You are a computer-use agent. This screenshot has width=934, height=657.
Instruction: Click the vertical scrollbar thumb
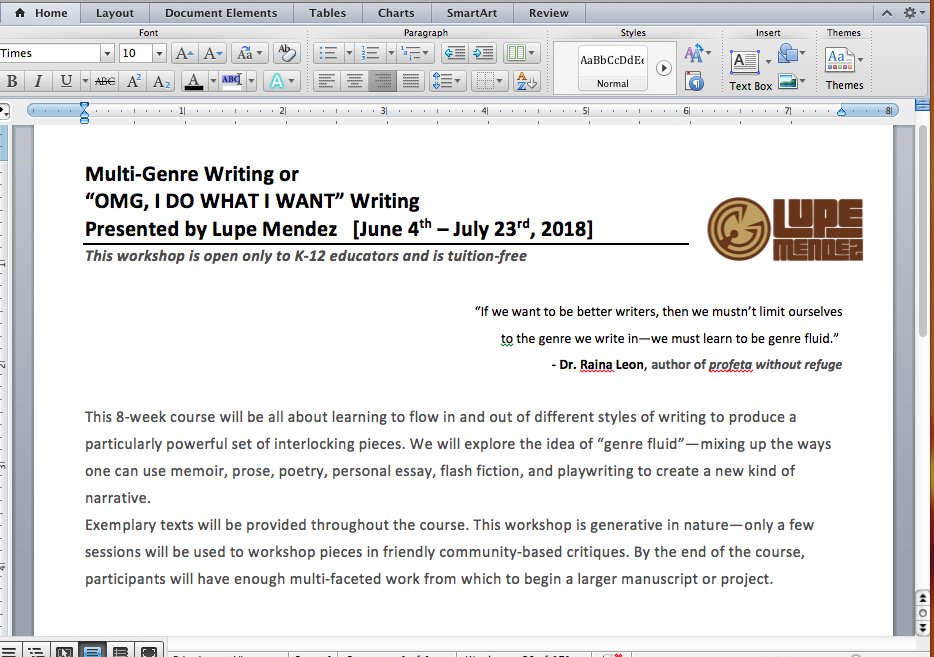tap(924, 233)
